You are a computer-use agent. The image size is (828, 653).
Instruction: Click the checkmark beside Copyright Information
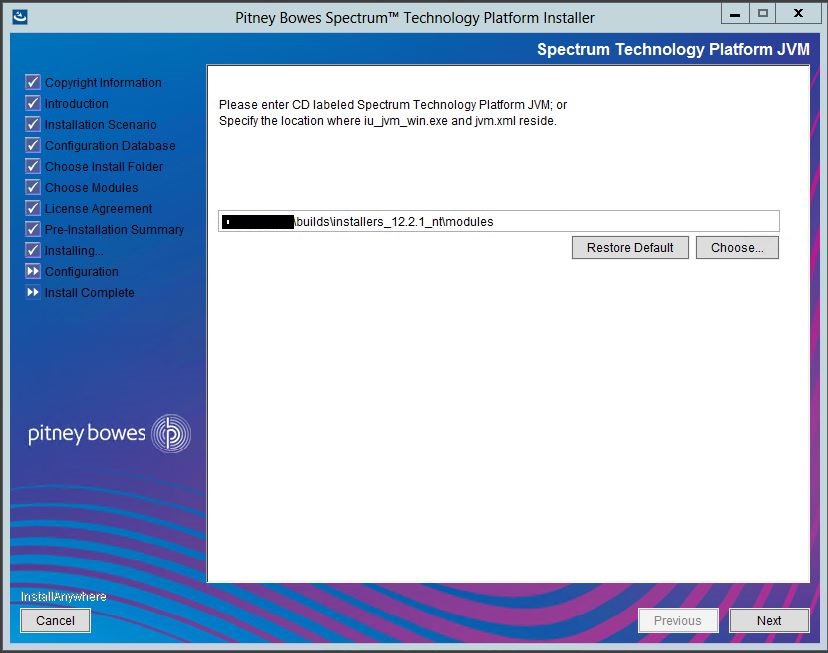pyautogui.click(x=33, y=82)
